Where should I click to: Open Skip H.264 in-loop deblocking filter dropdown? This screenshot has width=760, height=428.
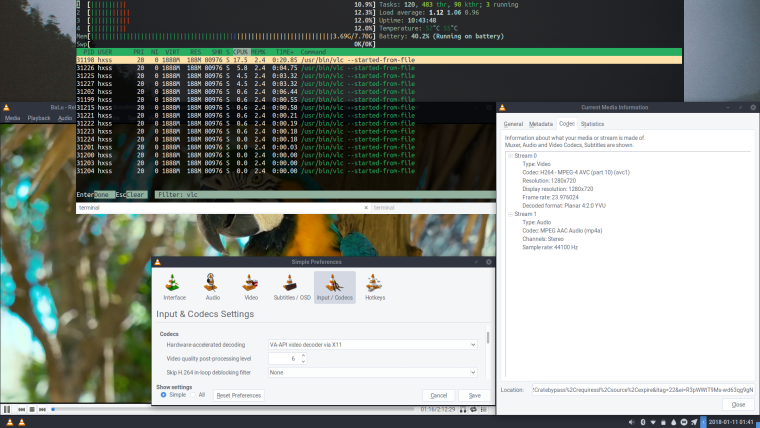[373, 372]
